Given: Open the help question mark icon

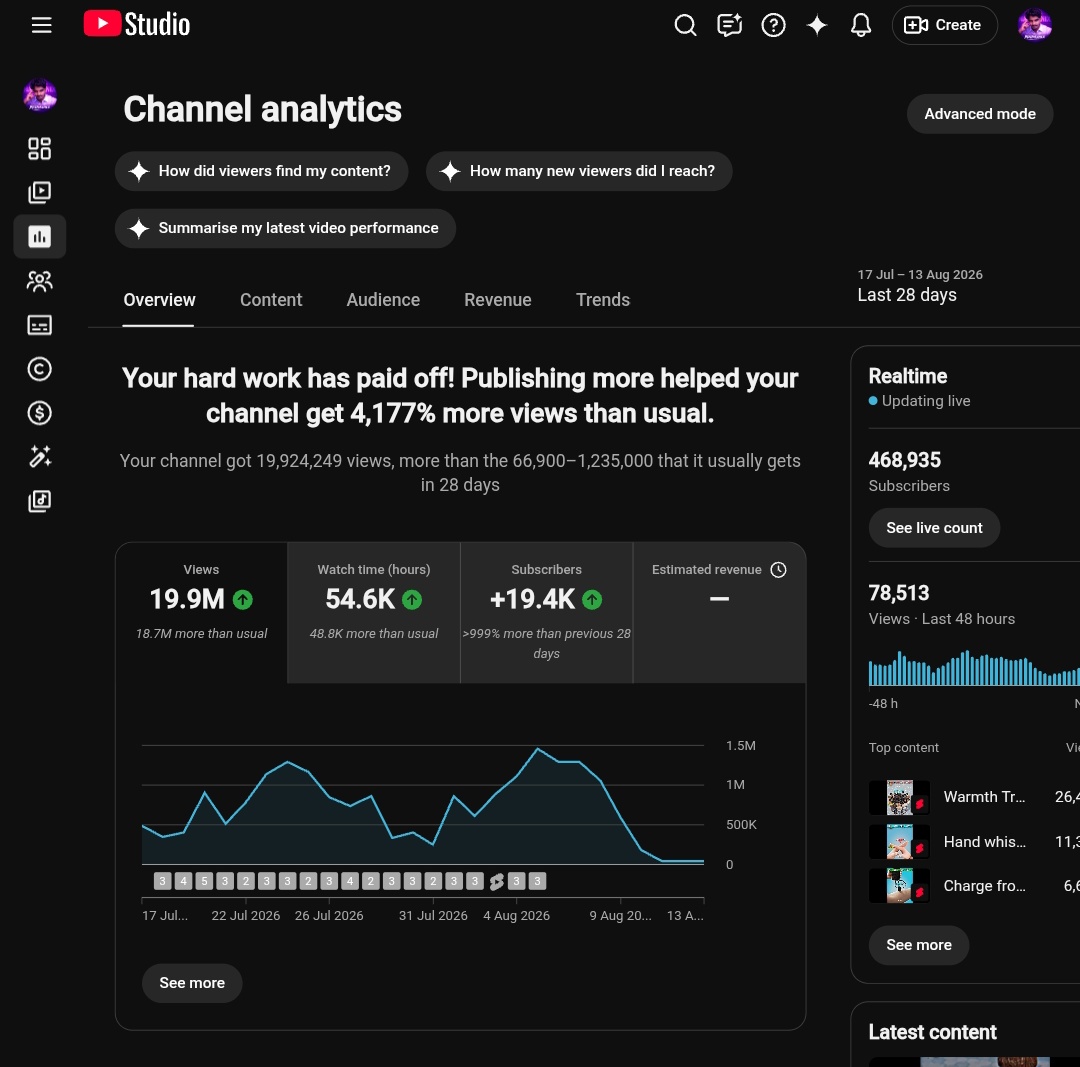Looking at the screenshot, I should pos(773,25).
